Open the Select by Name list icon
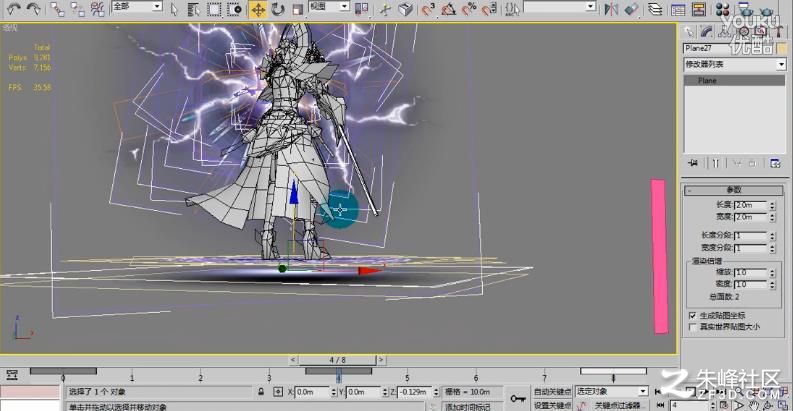Image resolution: width=793 pixels, height=411 pixels. coord(193,9)
